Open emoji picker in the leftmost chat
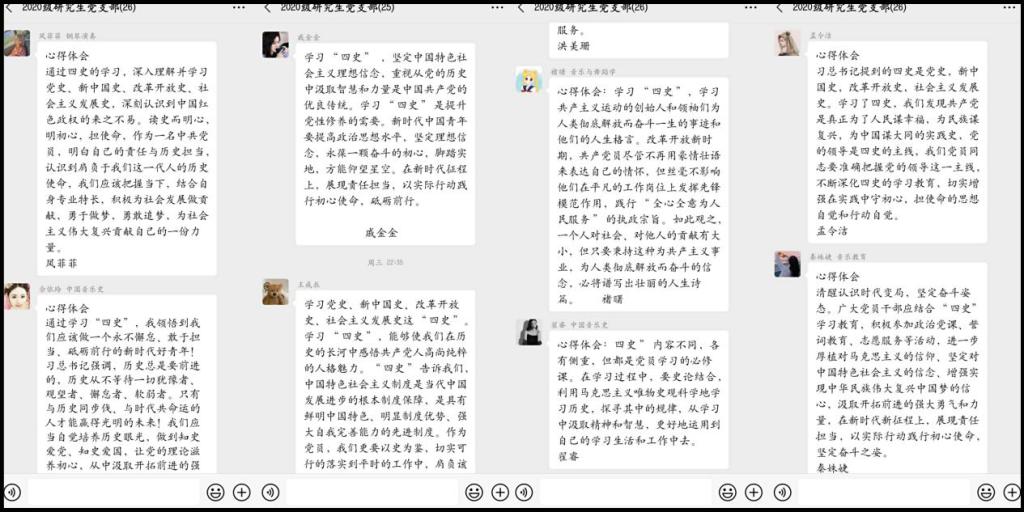Screen dimensions: 1024x512 216,492
